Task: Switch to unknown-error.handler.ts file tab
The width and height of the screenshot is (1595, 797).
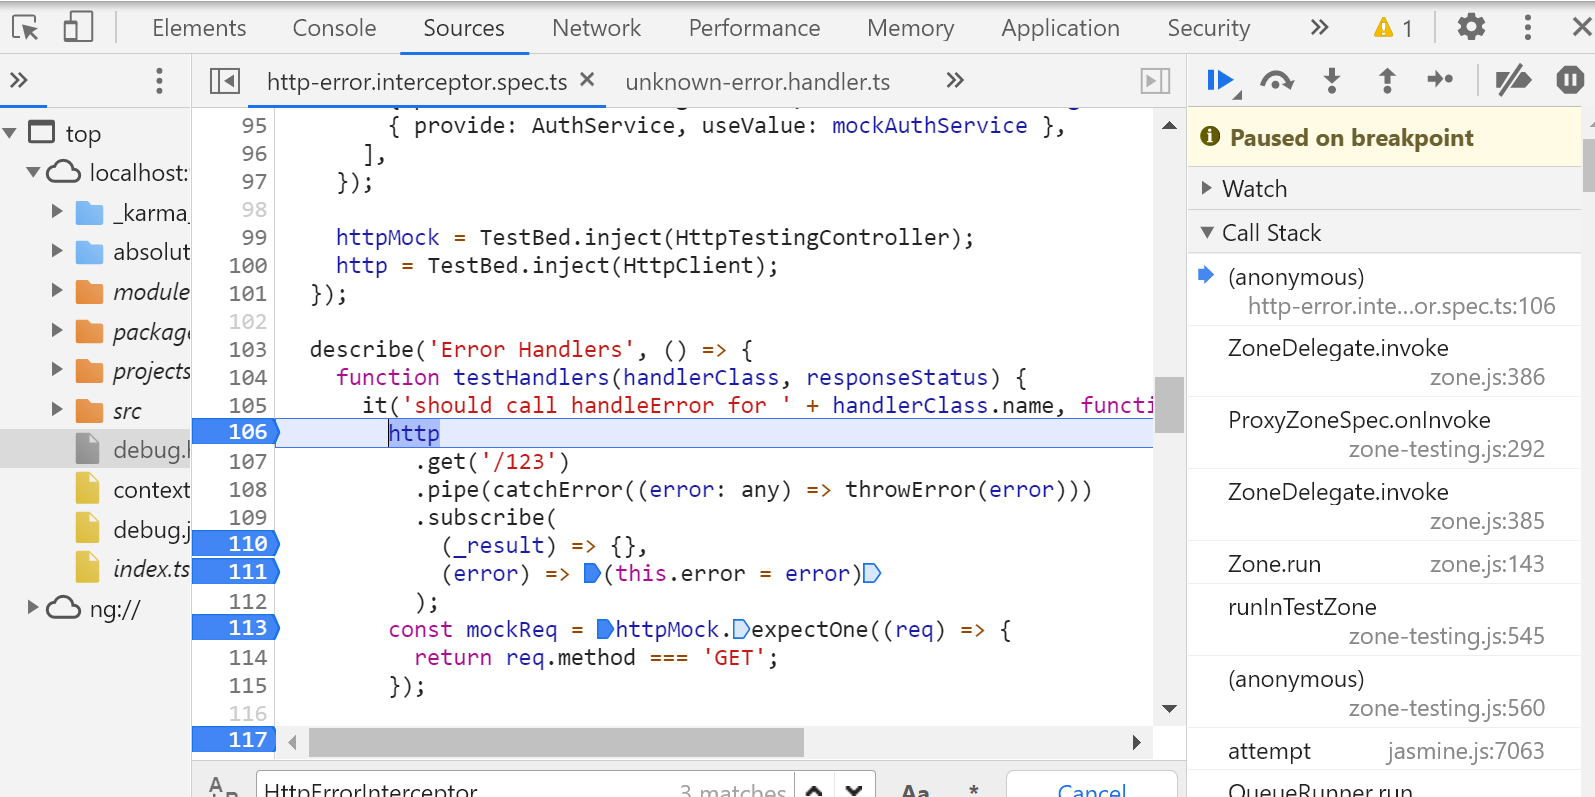Action: click(757, 82)
